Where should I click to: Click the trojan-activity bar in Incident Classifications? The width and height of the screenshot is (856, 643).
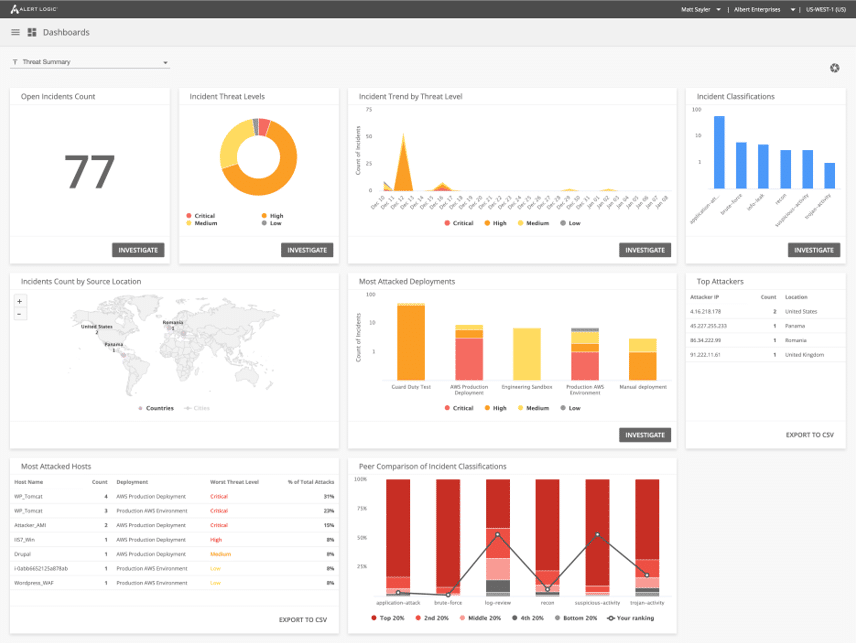click(x=829, y=176)
